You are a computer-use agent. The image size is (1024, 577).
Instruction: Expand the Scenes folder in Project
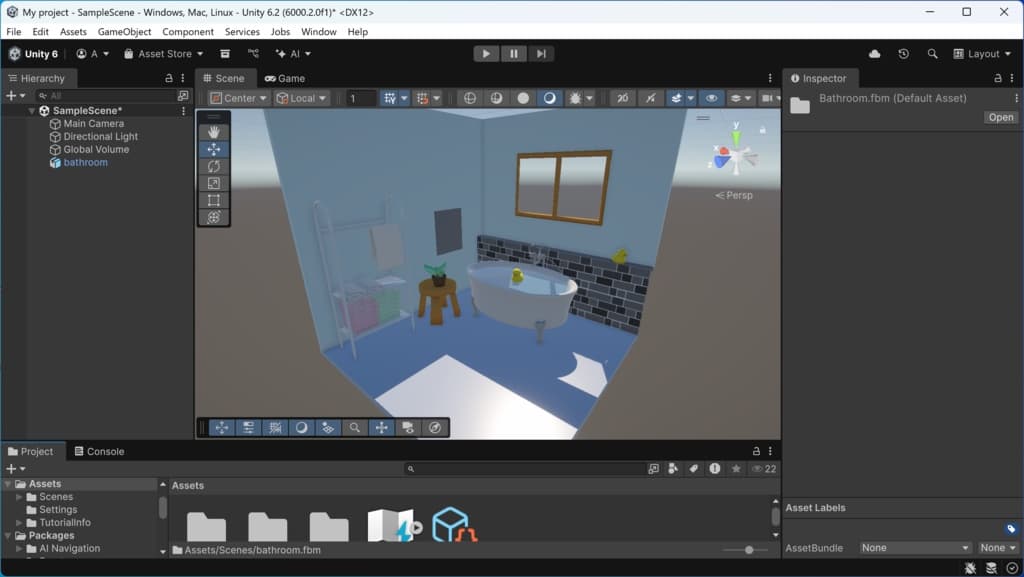[x=19, y=497]
